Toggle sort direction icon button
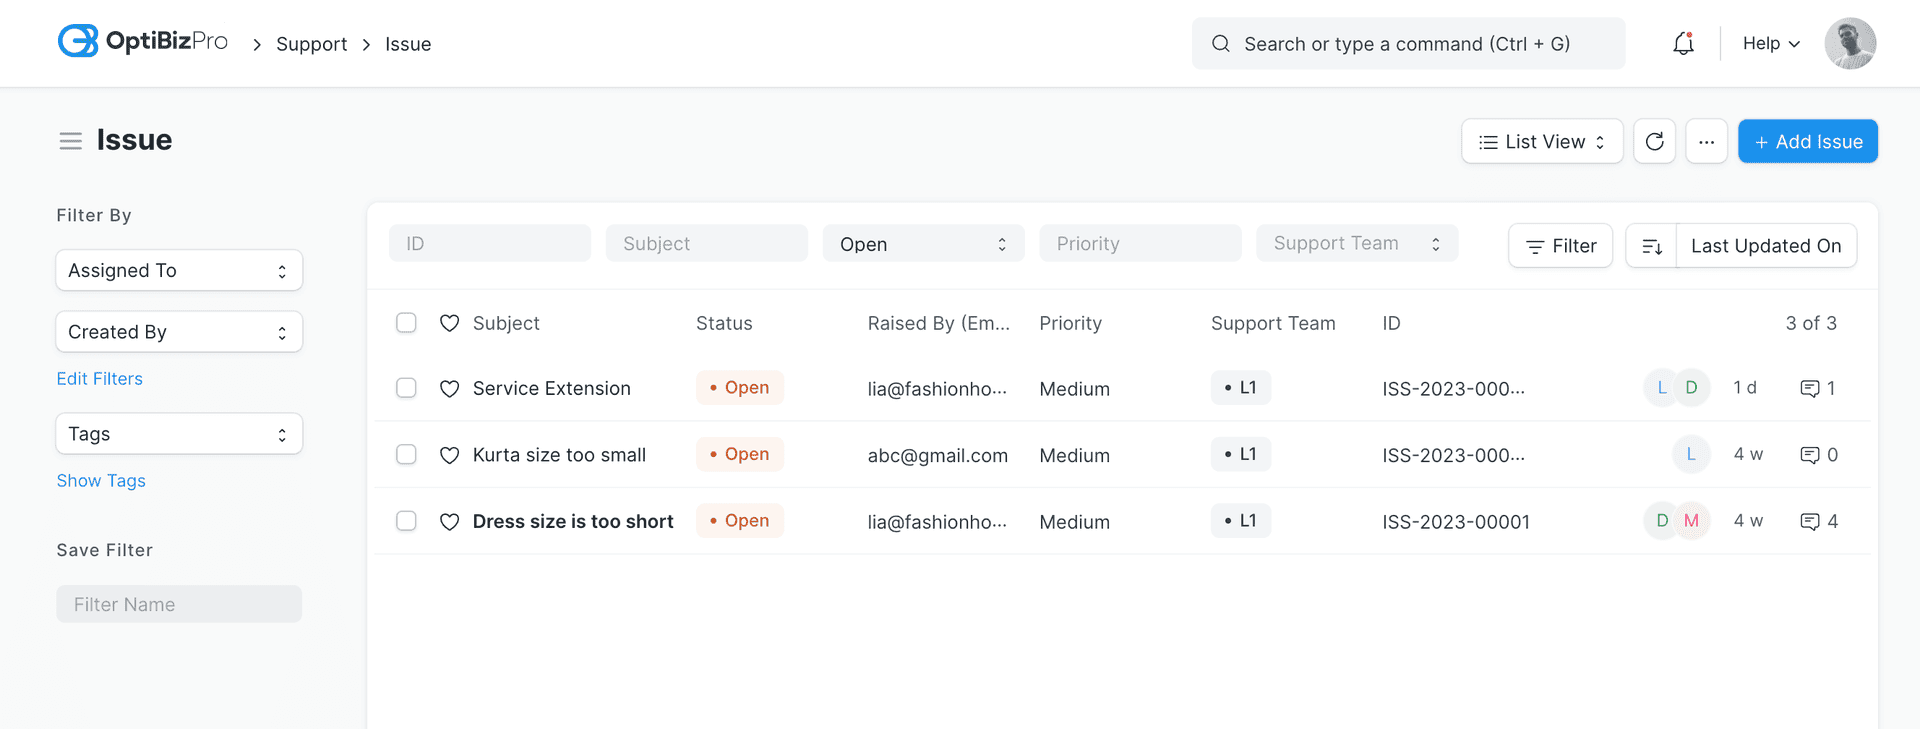Screen dimensions: 1920x729 pyautogui.click(x=1651, y=246)
